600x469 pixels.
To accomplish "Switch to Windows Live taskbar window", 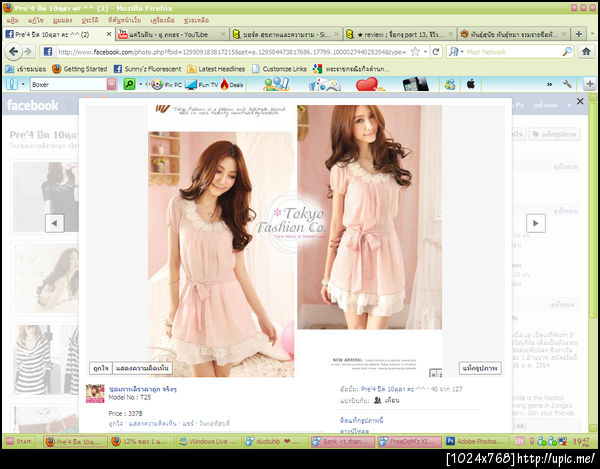I will pyautogui.click(x=208, y=441).
